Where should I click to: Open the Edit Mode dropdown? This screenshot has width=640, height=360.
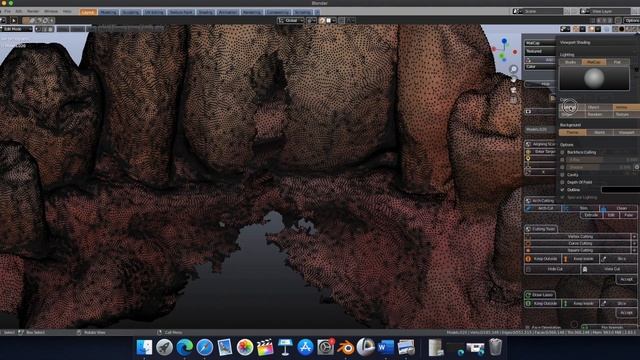point(16,29)
